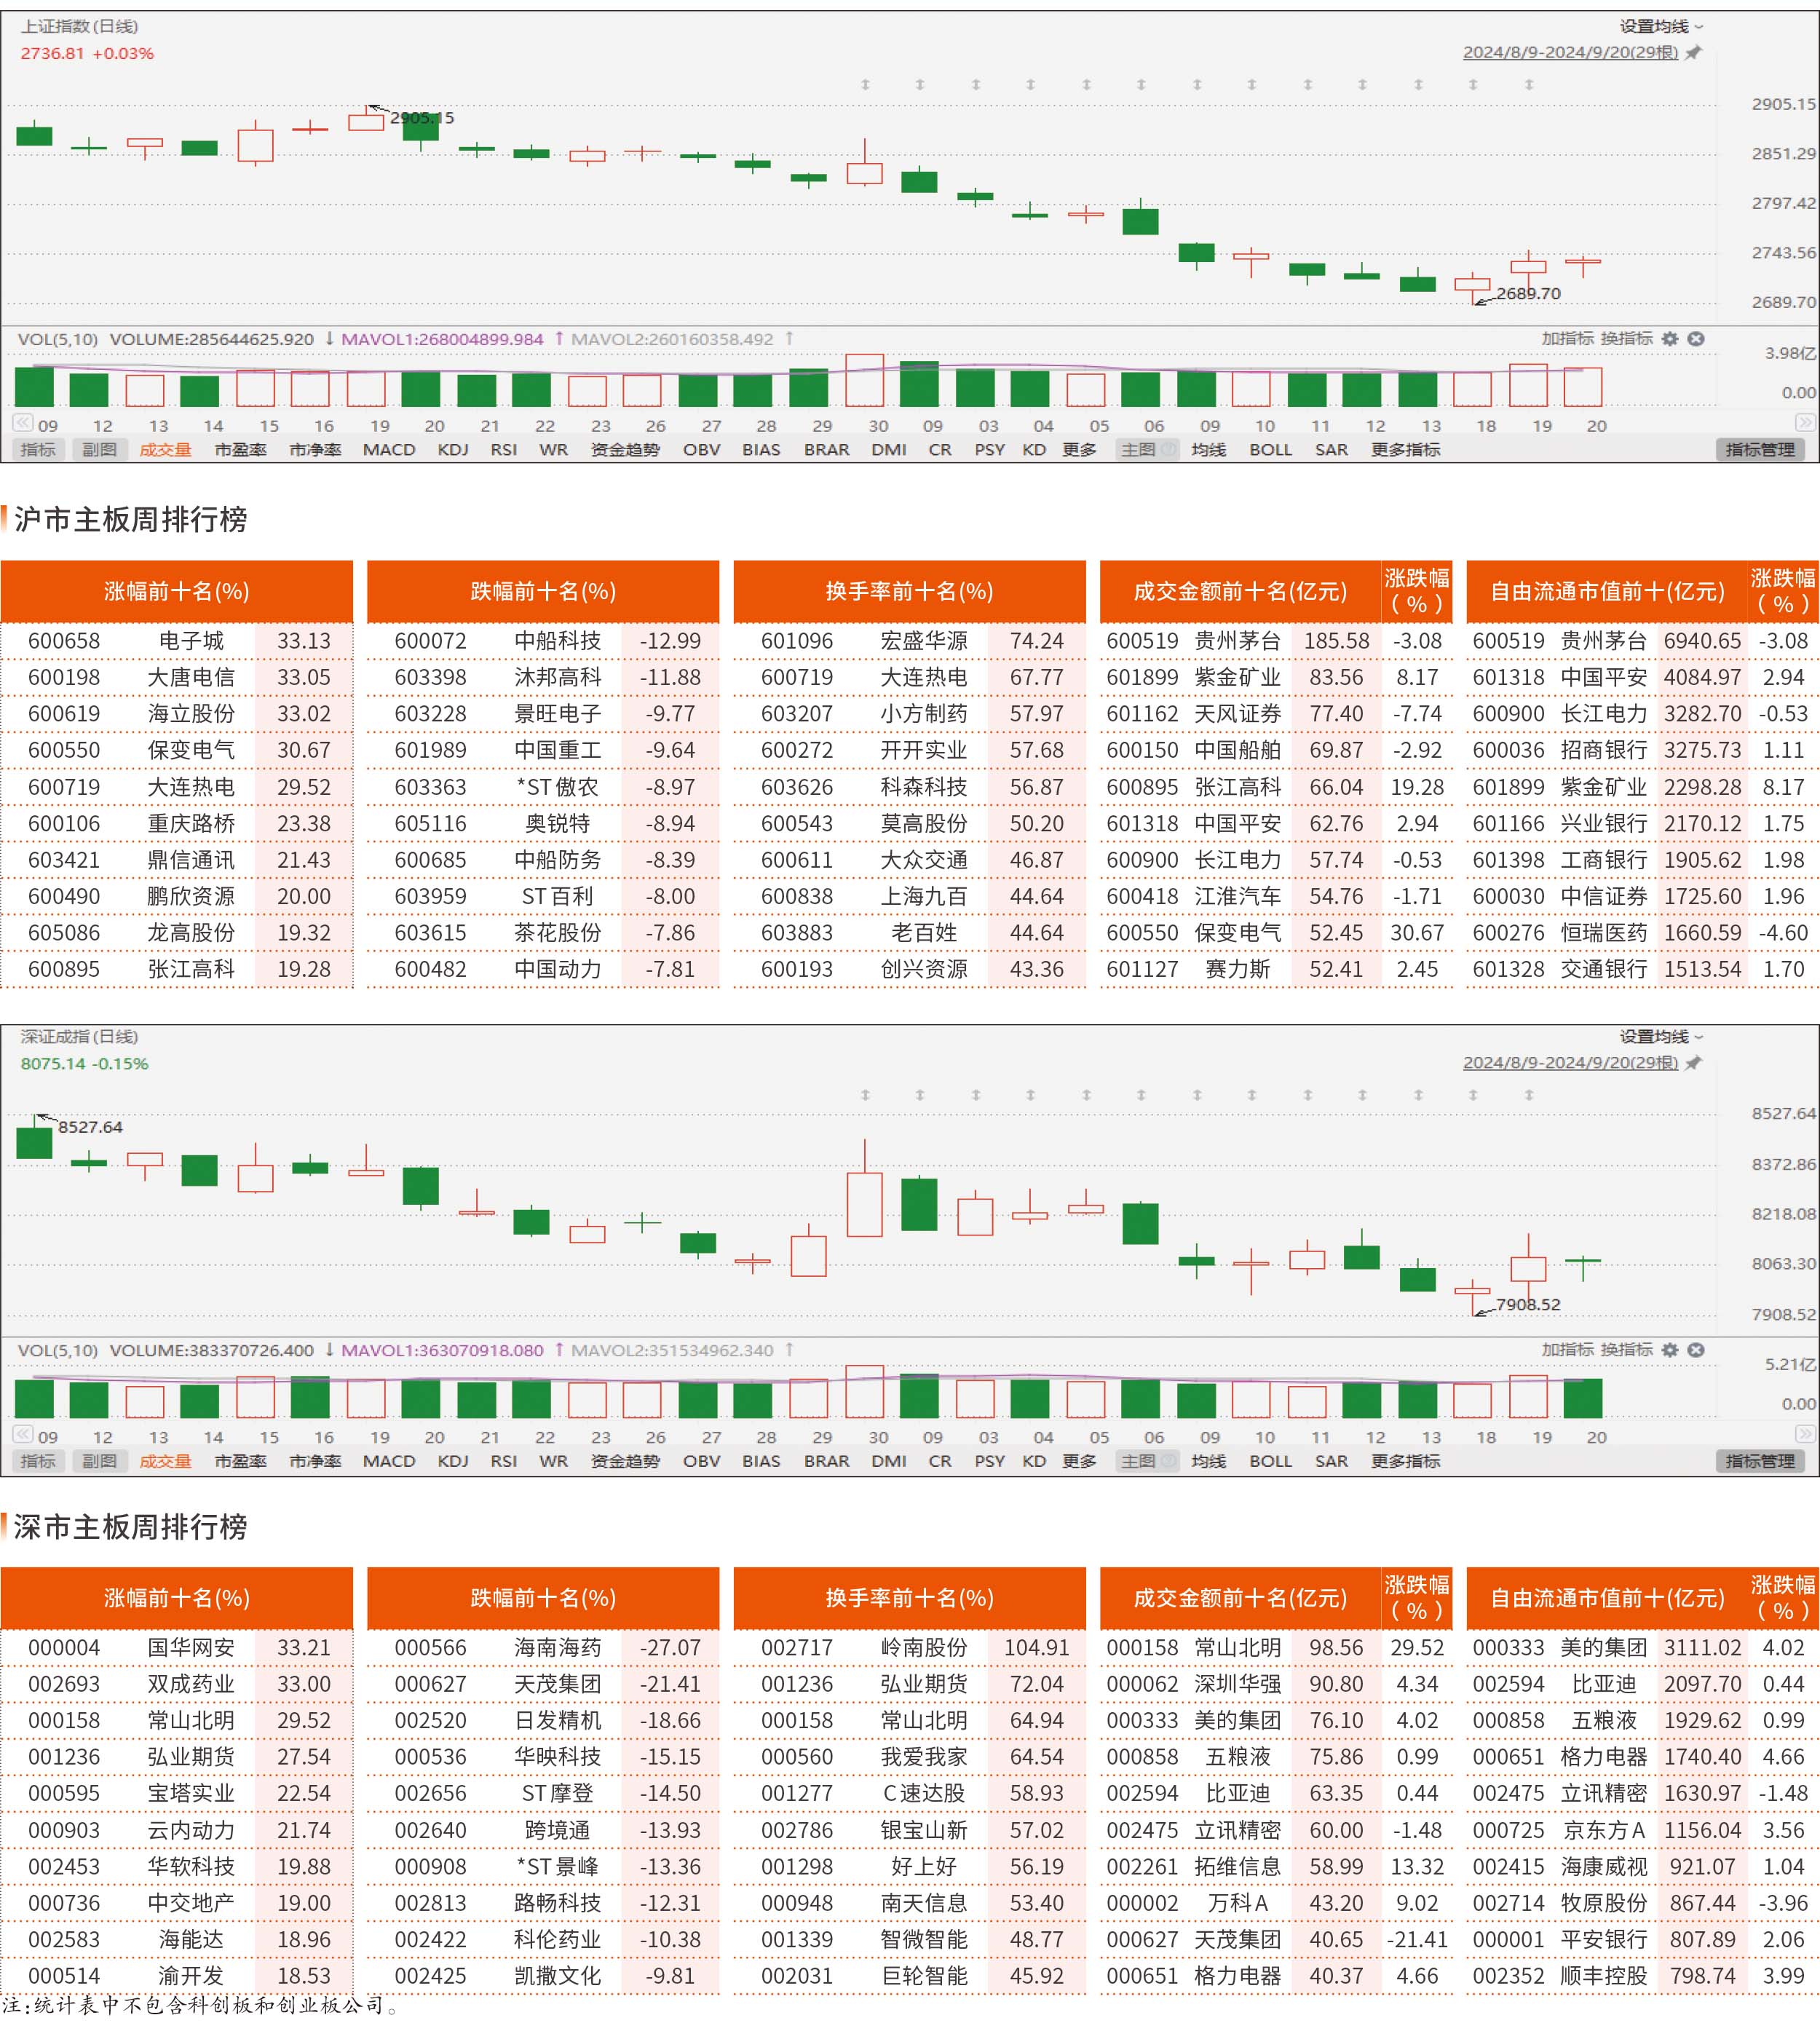Screen dimensions: 1820x2031
Task: Open 更多 sub-chart indicators in Shanghai toolbar
Action: 1079,450
